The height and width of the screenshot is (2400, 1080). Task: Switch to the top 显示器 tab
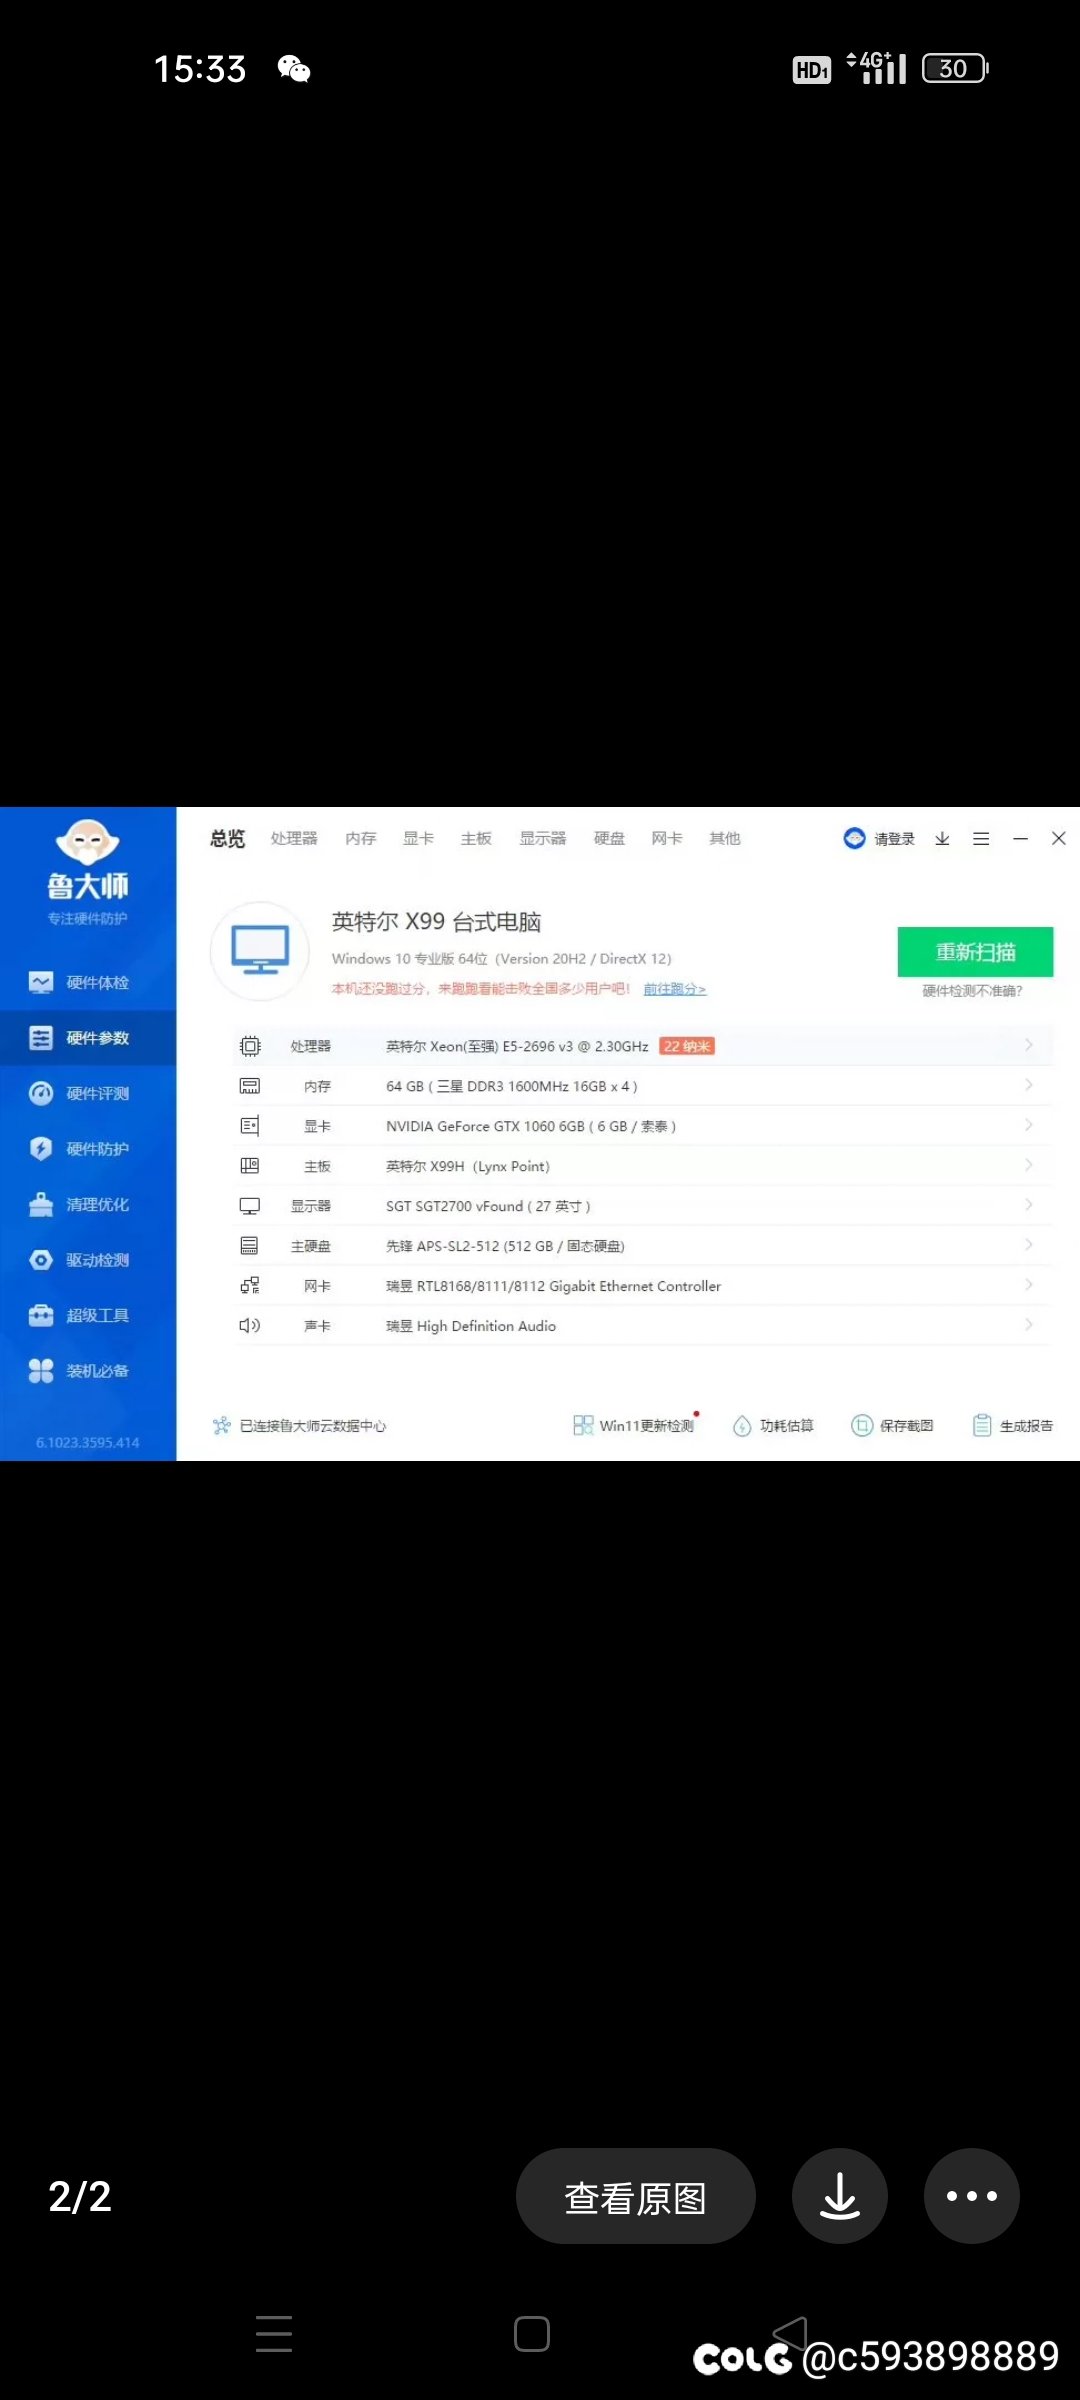coord(543,839)
